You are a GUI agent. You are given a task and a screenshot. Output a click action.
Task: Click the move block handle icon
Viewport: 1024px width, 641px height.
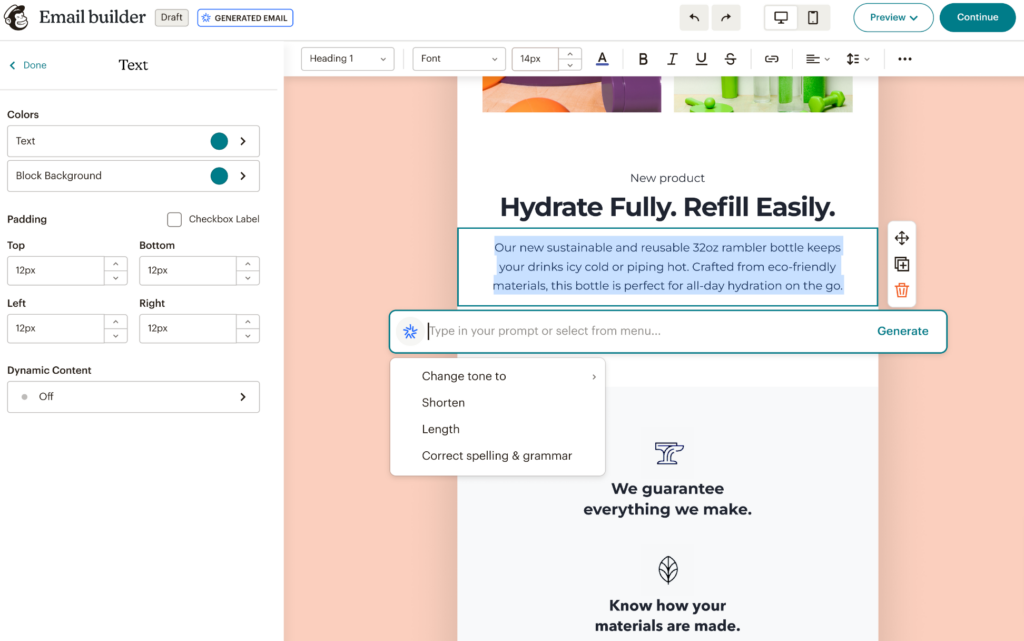(902, 238)
